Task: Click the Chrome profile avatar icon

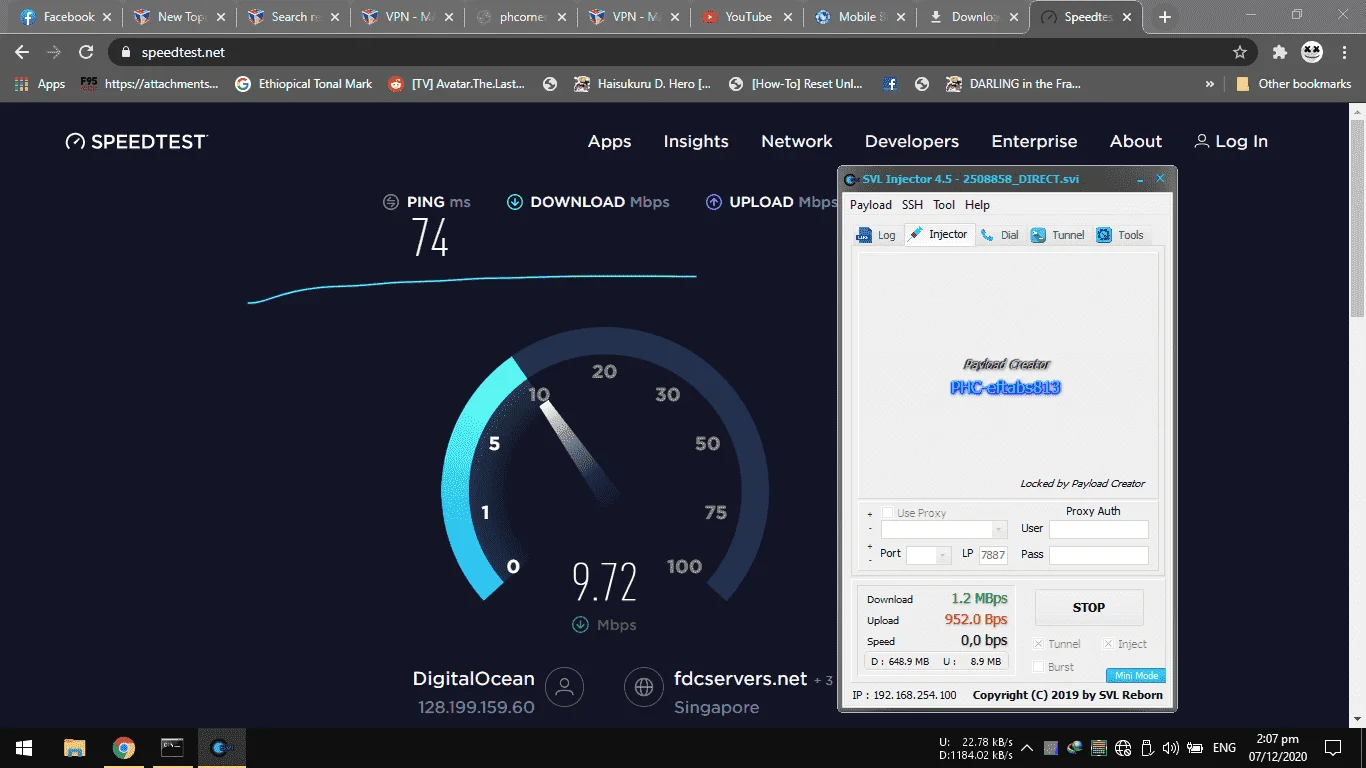Action: tap(1311, 52)
